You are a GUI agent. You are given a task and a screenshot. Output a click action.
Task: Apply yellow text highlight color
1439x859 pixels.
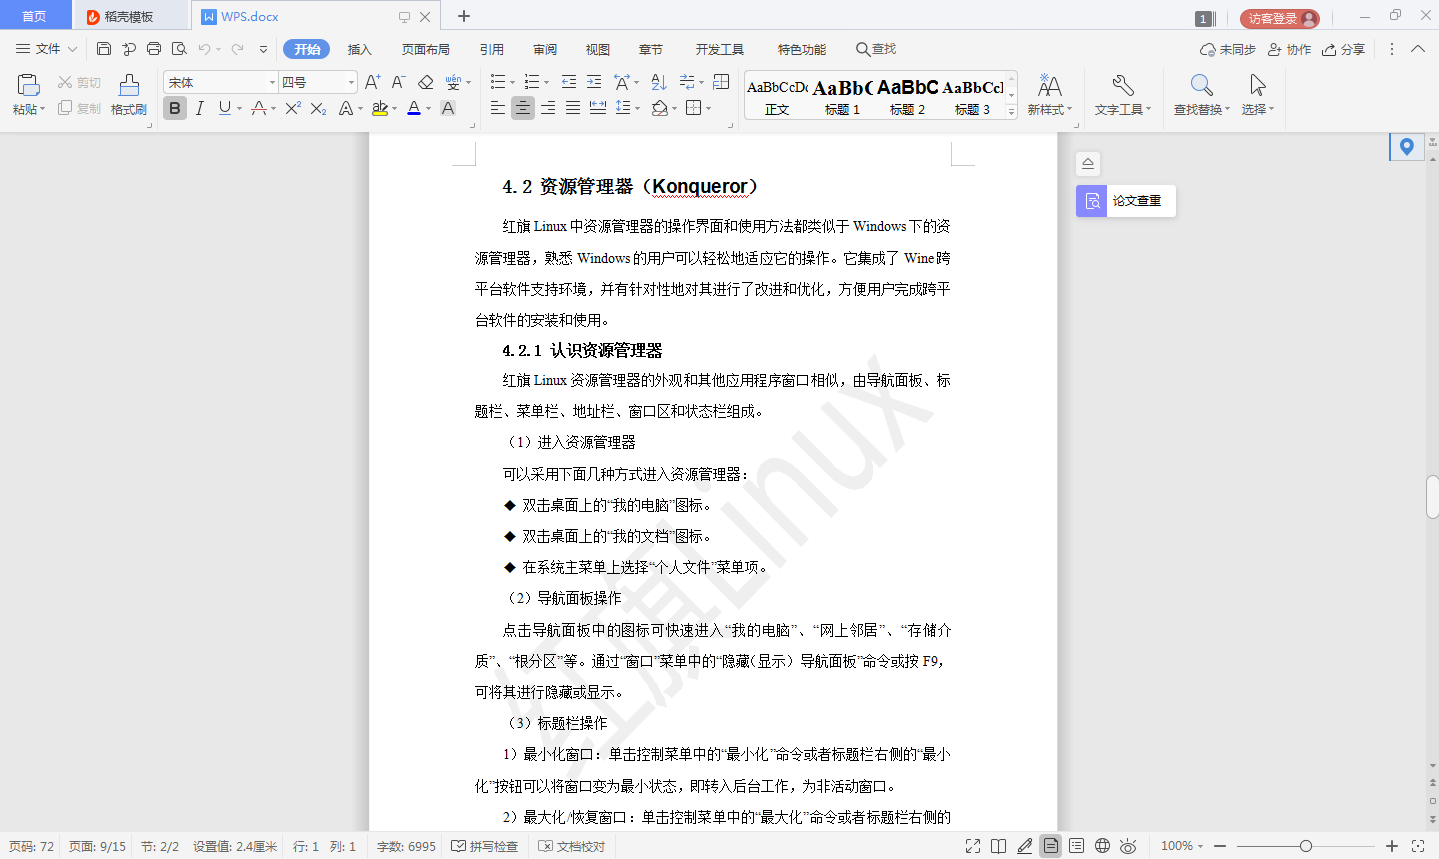[380, 108]
